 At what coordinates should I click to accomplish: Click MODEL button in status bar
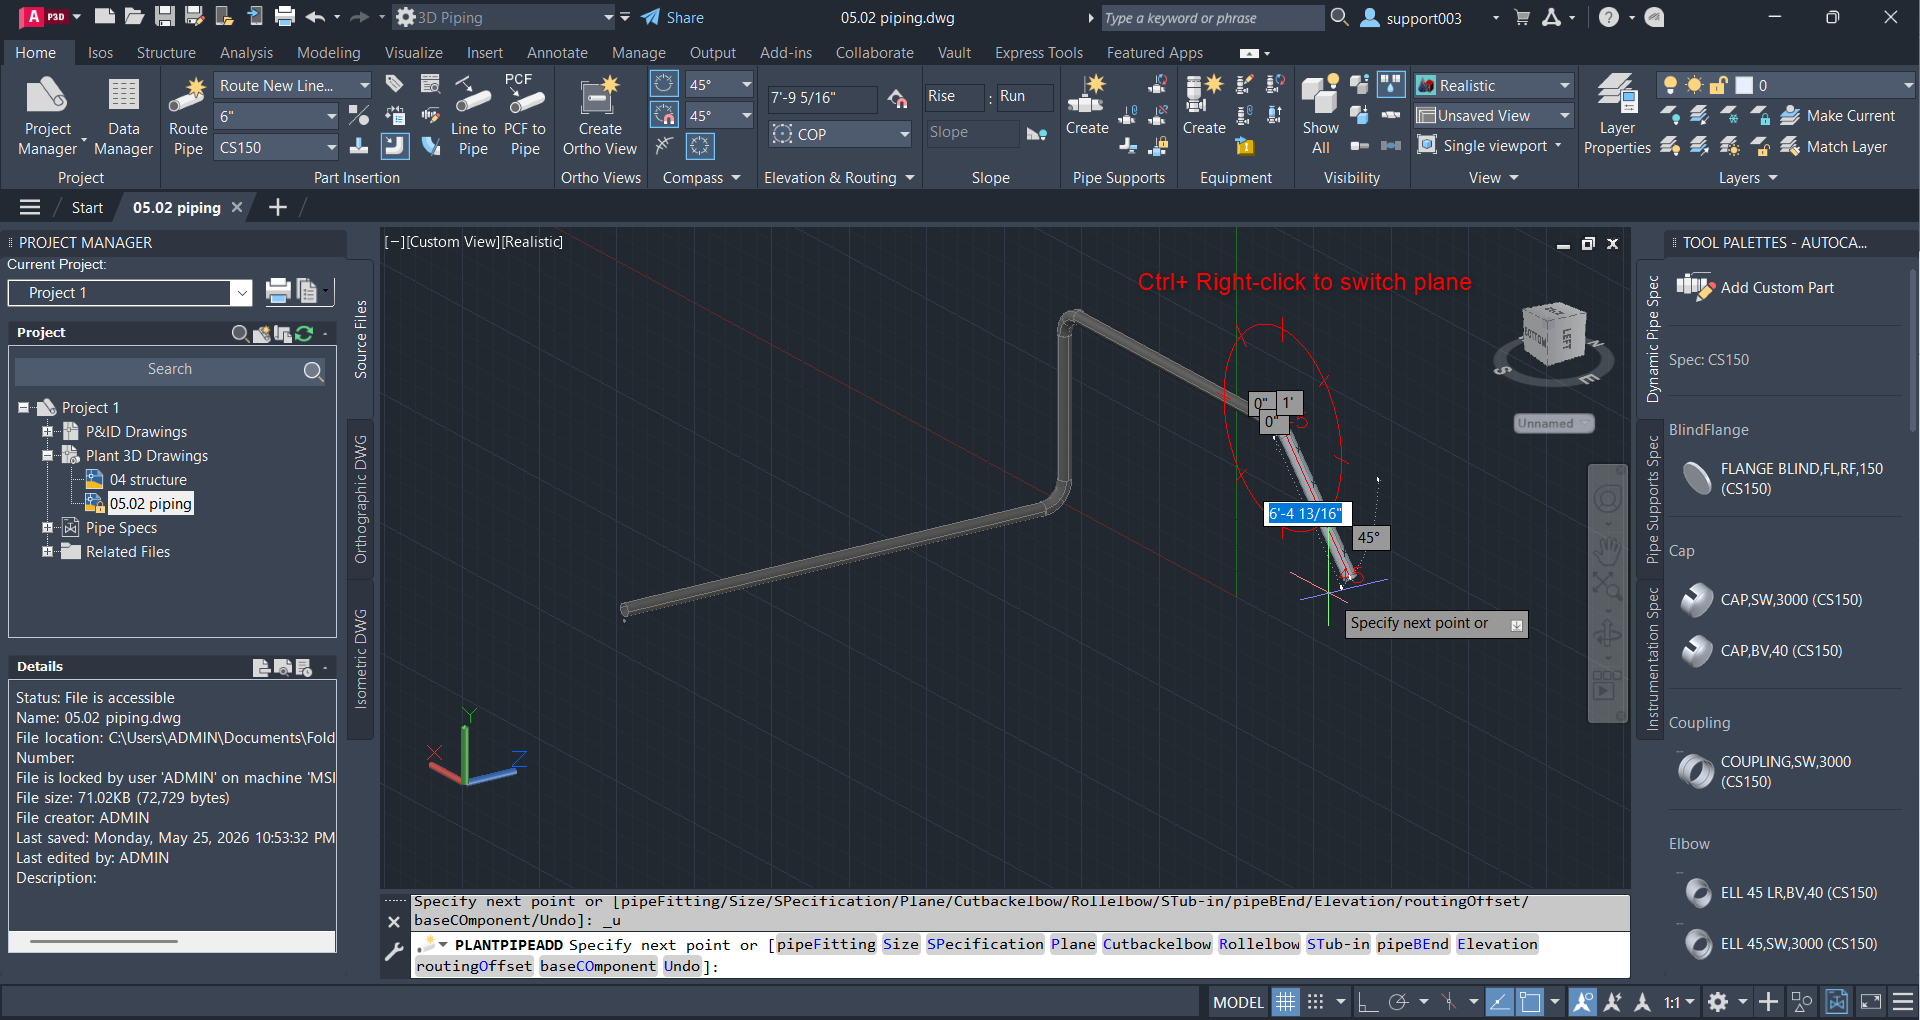(1238, 1002)
